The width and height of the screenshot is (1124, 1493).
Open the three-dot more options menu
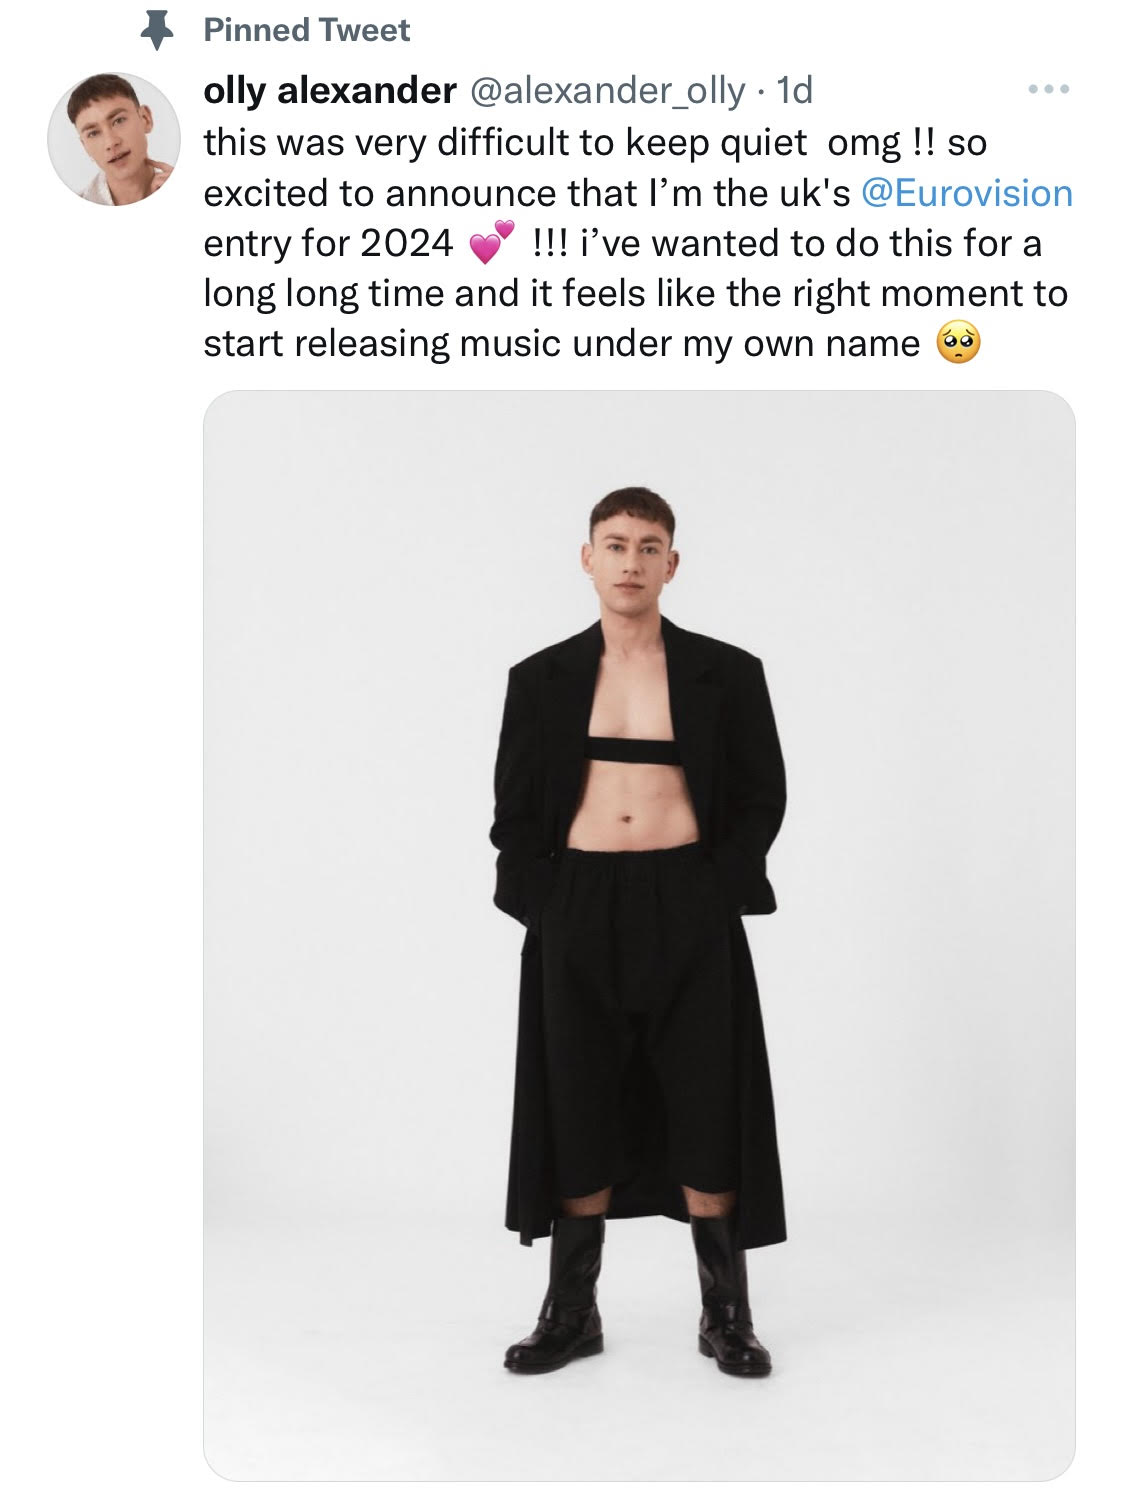(x=1049, y=90)
